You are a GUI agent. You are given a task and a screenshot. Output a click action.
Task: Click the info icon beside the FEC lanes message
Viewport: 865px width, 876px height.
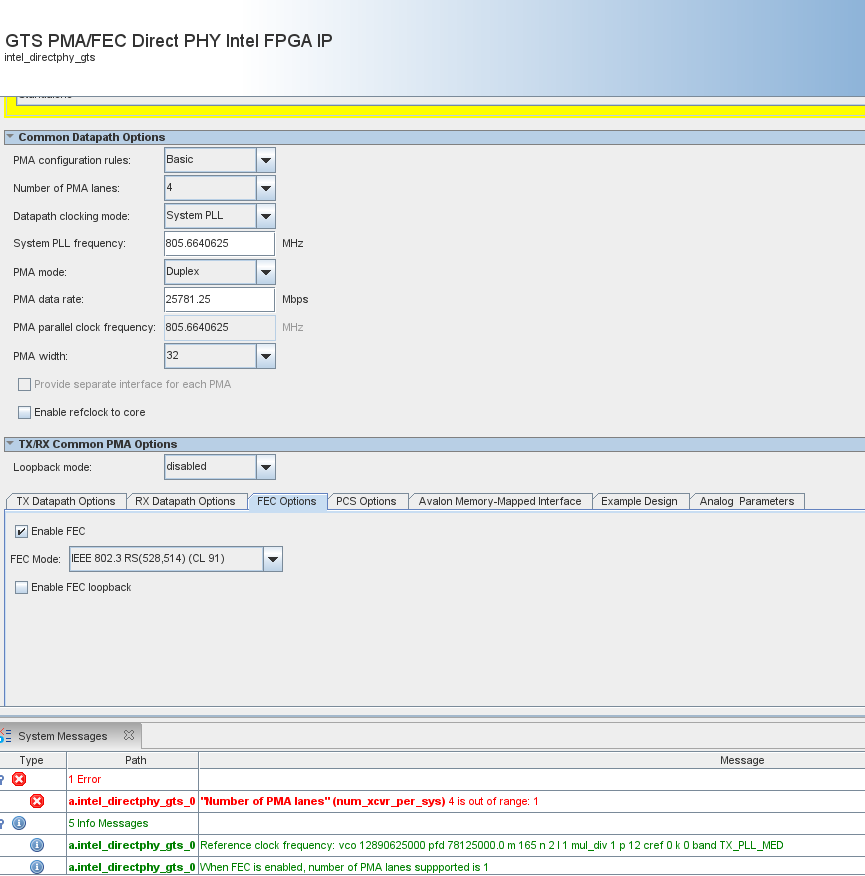[37, 867]
